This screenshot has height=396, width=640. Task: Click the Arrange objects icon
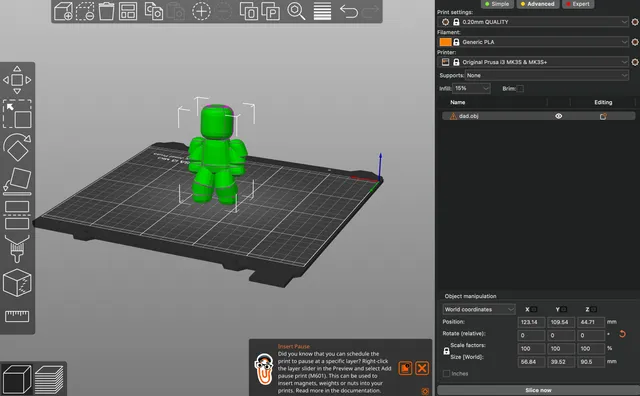coord(128,11)
